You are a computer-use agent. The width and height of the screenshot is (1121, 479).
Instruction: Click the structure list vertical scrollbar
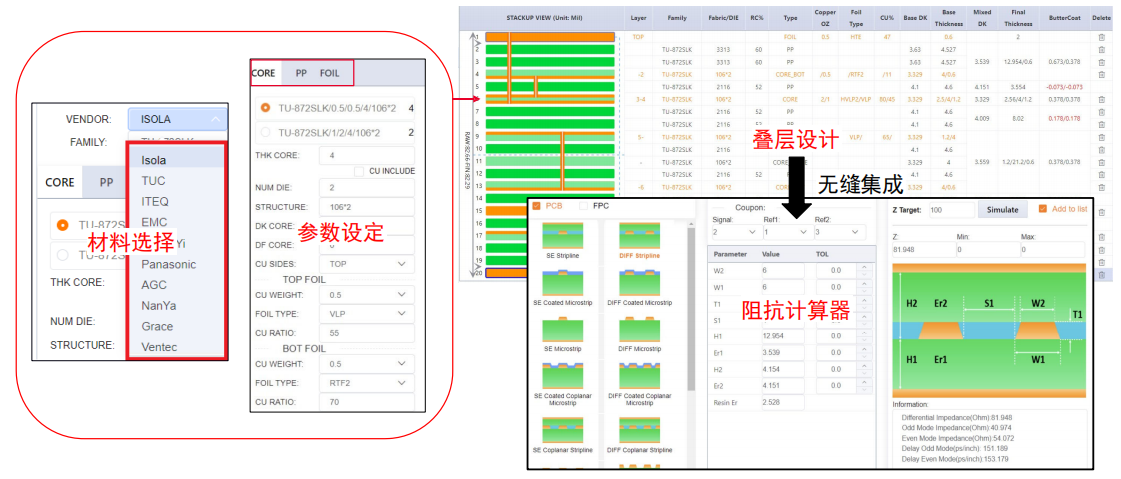pyautogui.click(x=691, y=307)
